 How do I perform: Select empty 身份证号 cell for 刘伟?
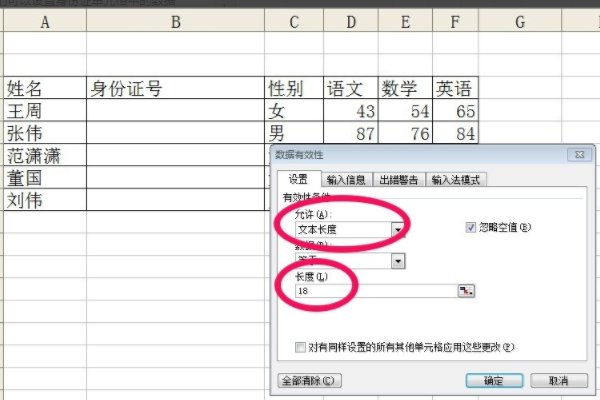coord(176,200)
